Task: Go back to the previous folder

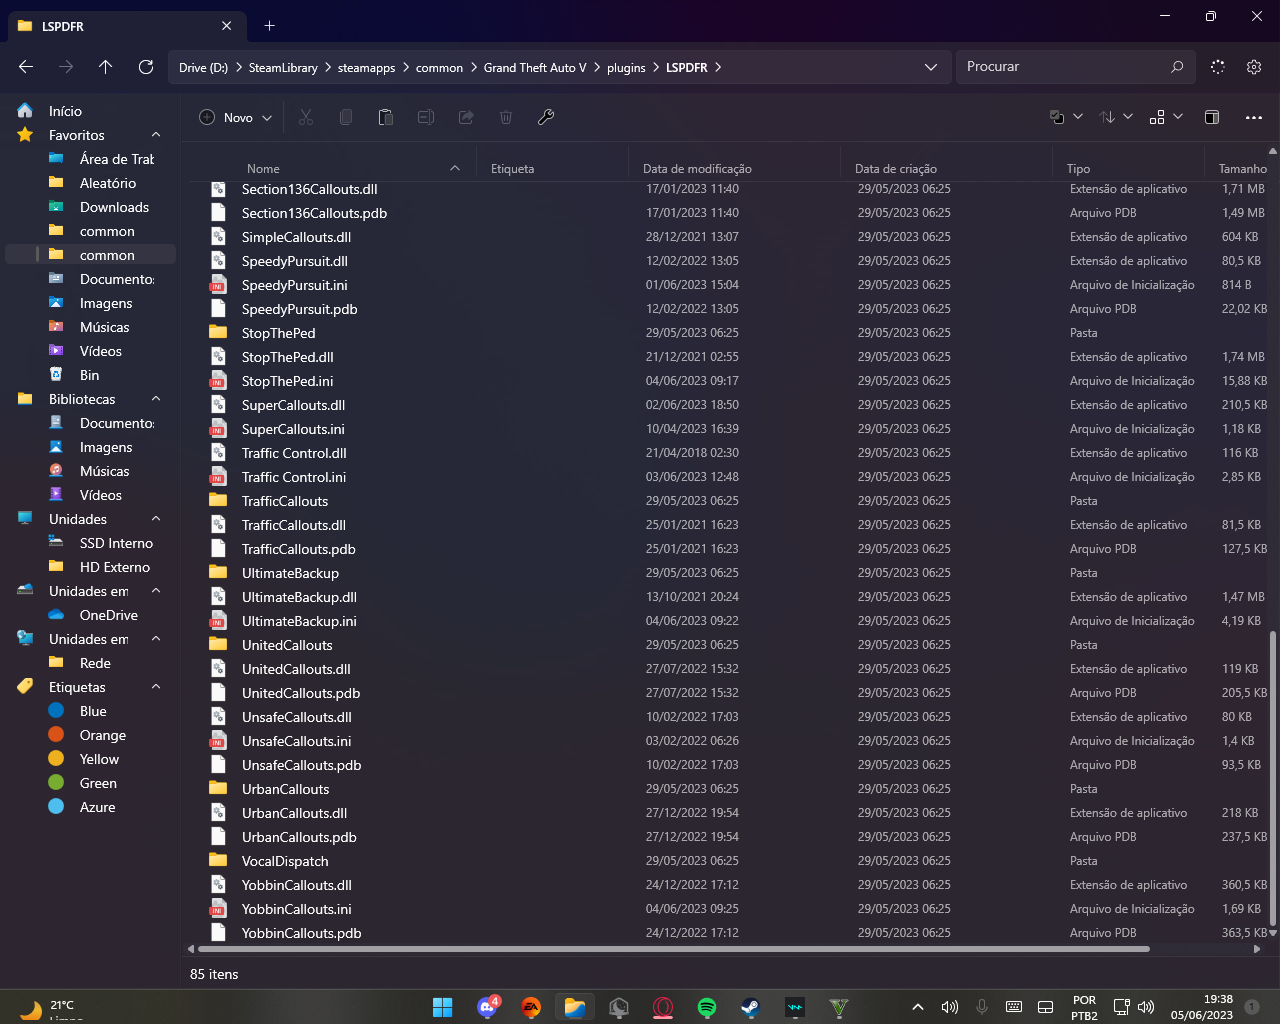Action: click(26, 67)
